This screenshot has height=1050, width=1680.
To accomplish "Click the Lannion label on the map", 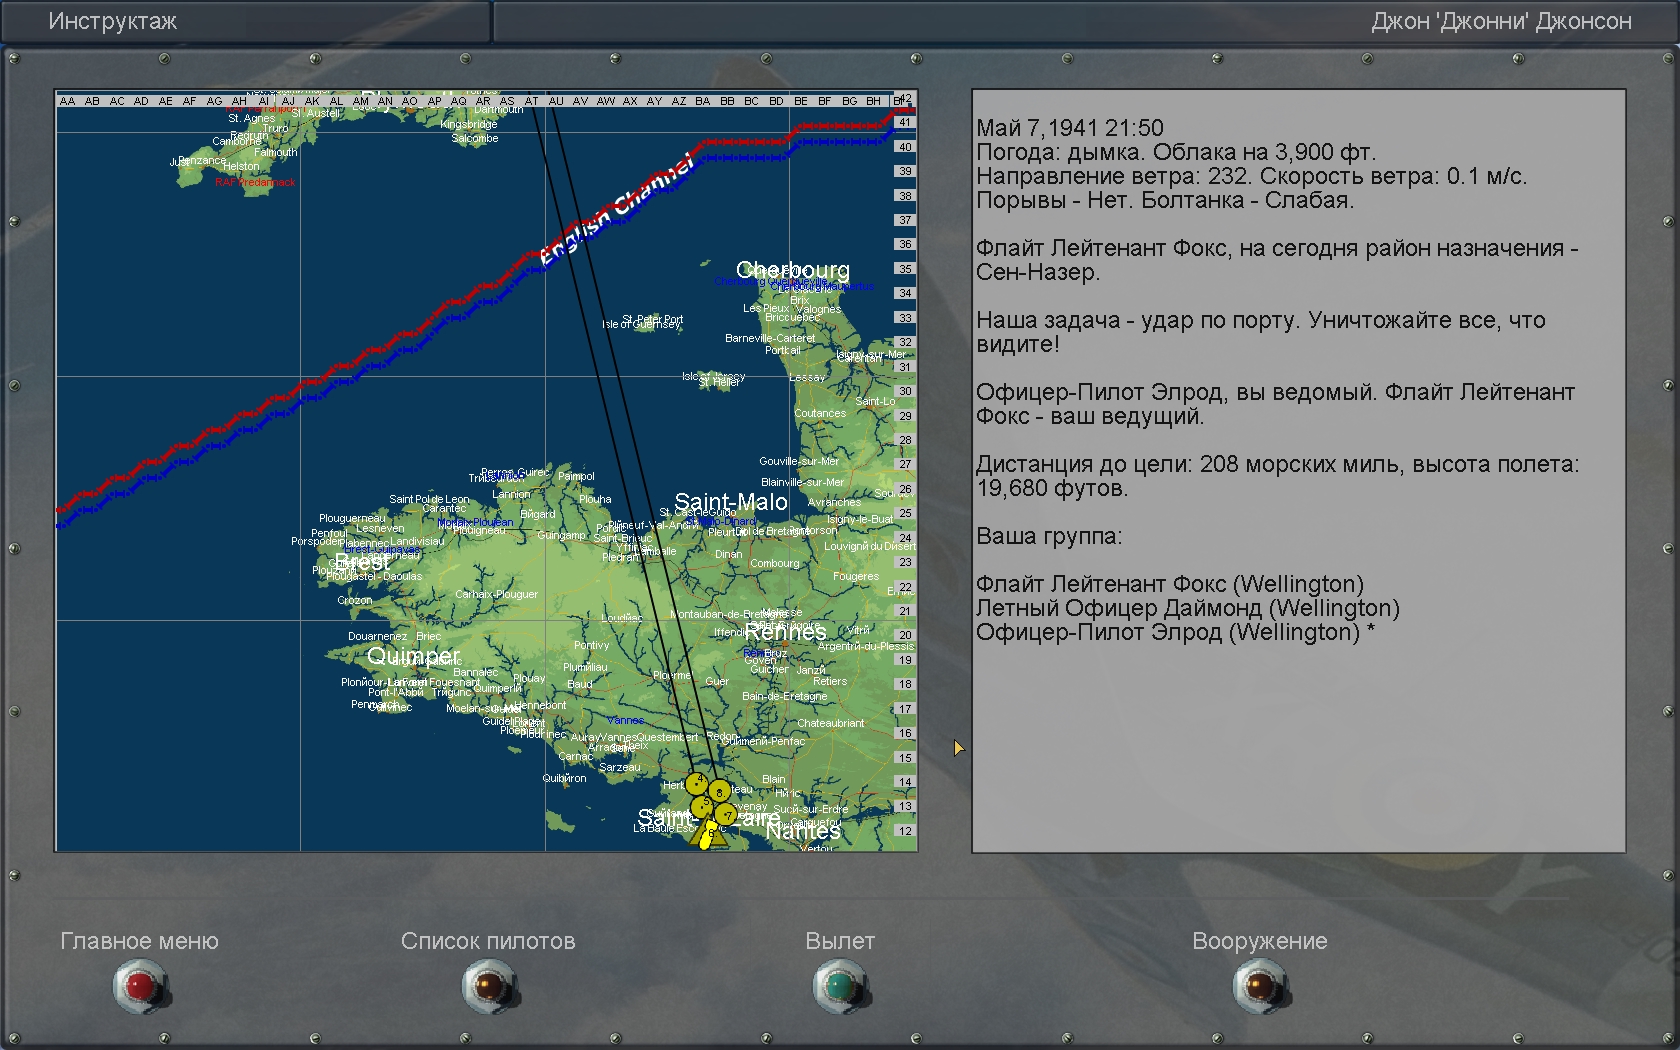I will 511,494.
